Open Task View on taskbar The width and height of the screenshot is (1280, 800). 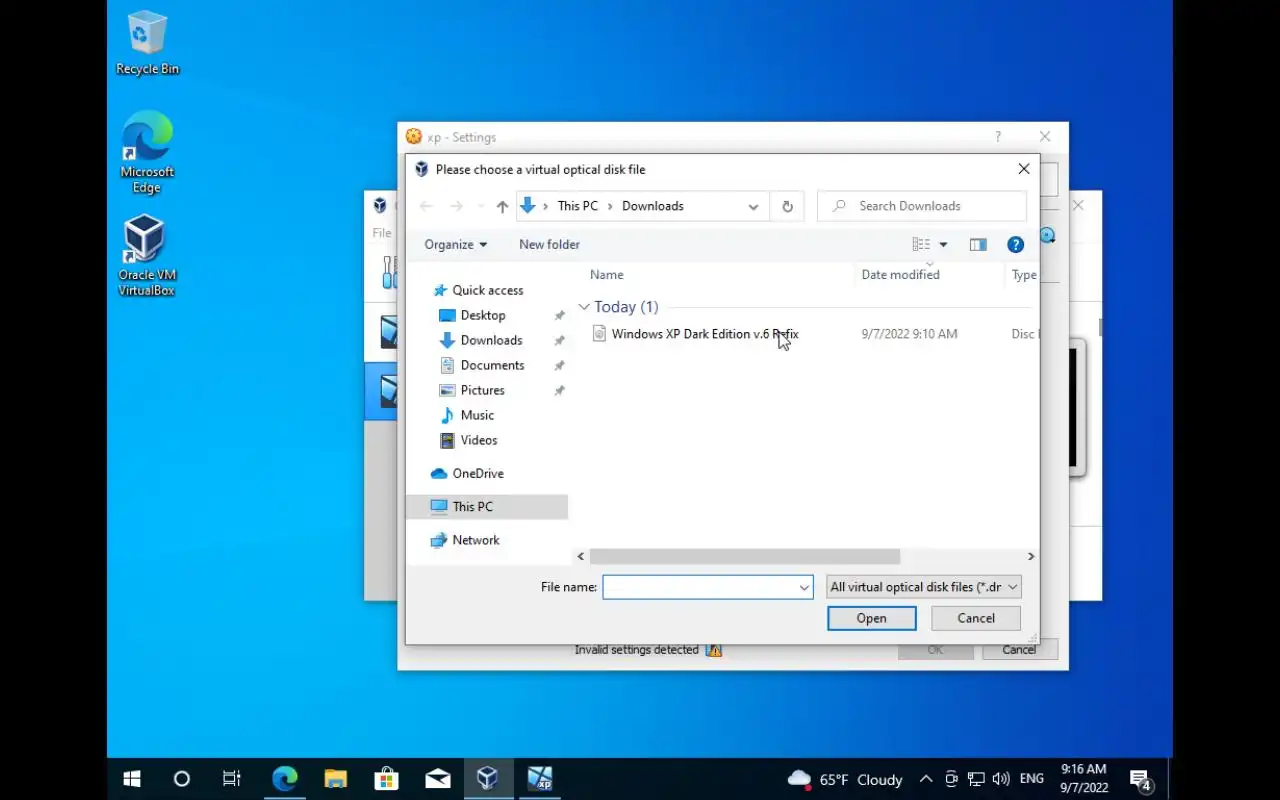click(x=231, y=778)
